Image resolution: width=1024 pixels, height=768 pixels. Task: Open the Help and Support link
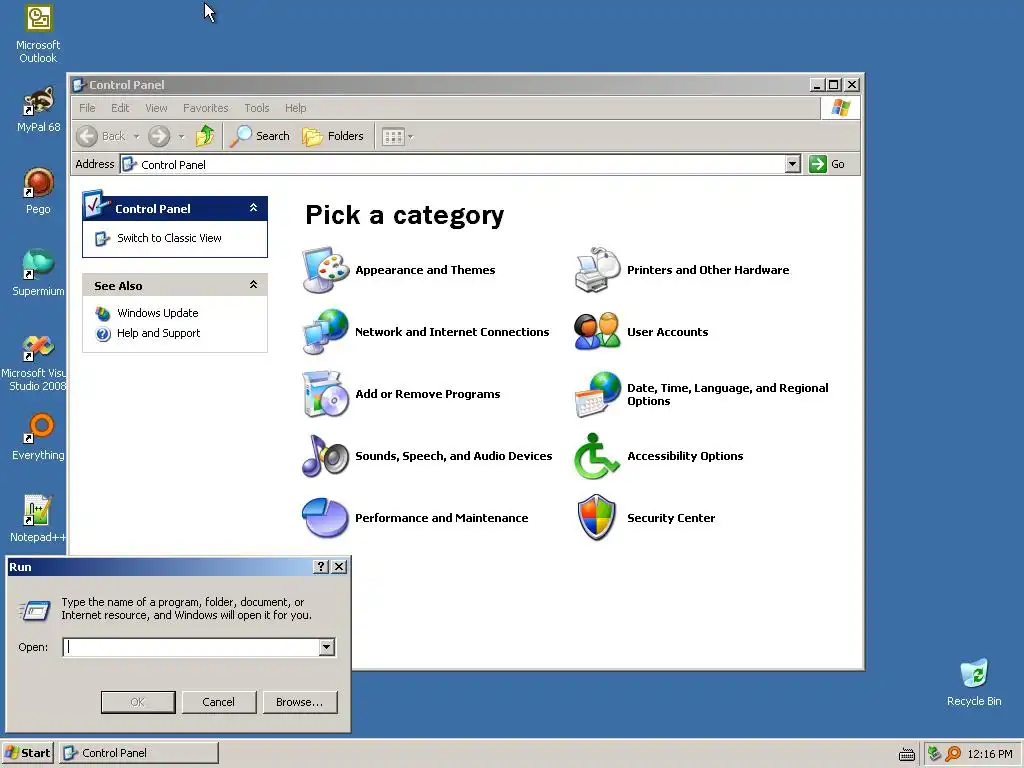pyautogui.click(x=159, y=333)
